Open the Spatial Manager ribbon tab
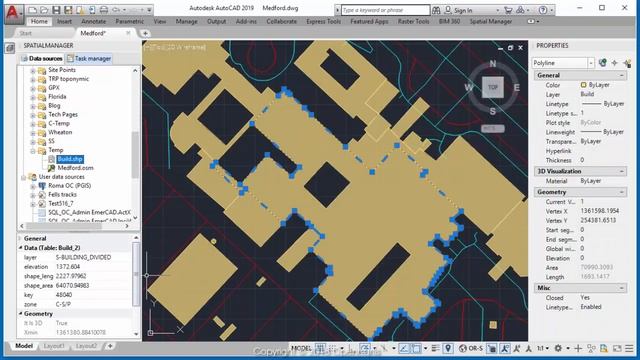Viewport: 640px width, 360px height. pyautogui.click(x=491, y=21)
